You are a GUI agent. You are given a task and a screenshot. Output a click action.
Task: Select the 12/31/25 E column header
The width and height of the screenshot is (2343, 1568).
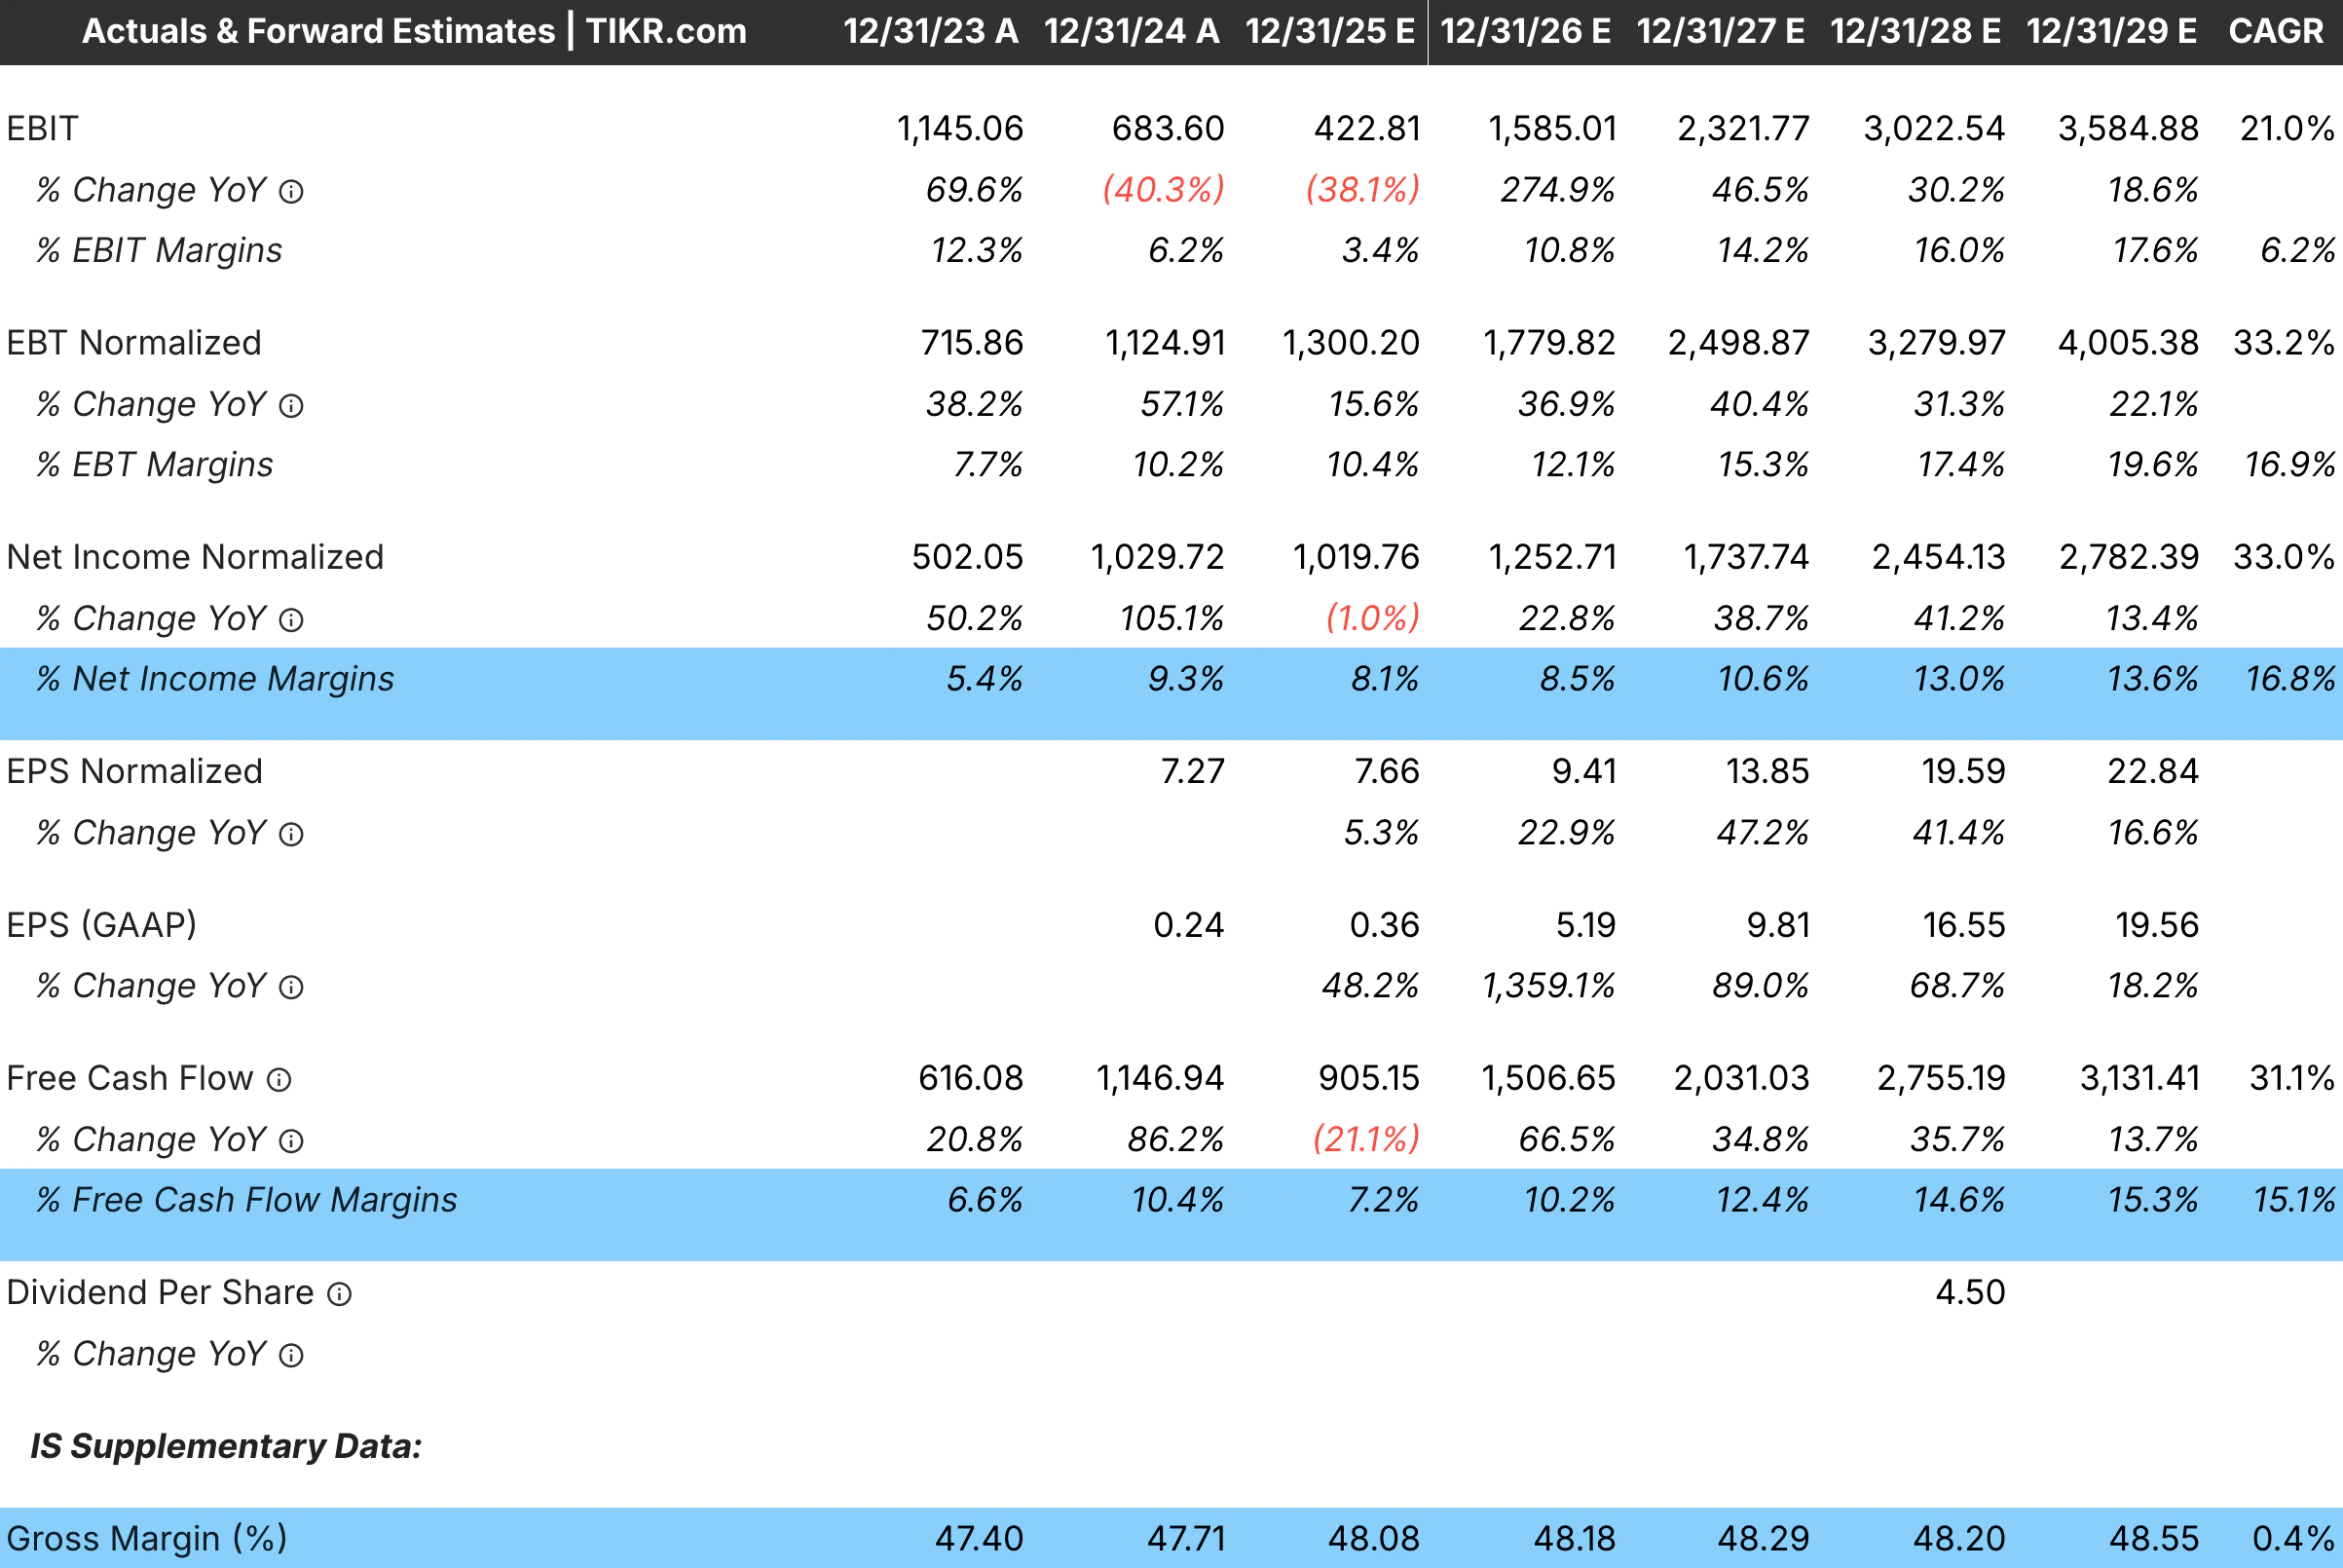pos(1329,31)
